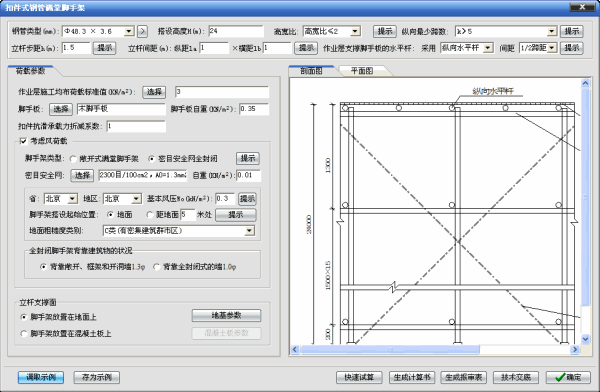
Task: Toggle 考虑风荷载 checkbox
Action: (23, 141)
